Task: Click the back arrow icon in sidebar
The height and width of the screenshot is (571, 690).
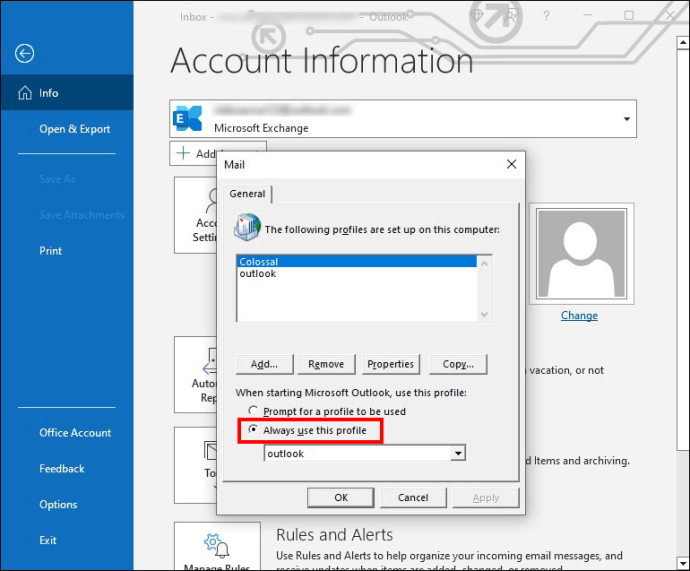Action: [24, 54]
